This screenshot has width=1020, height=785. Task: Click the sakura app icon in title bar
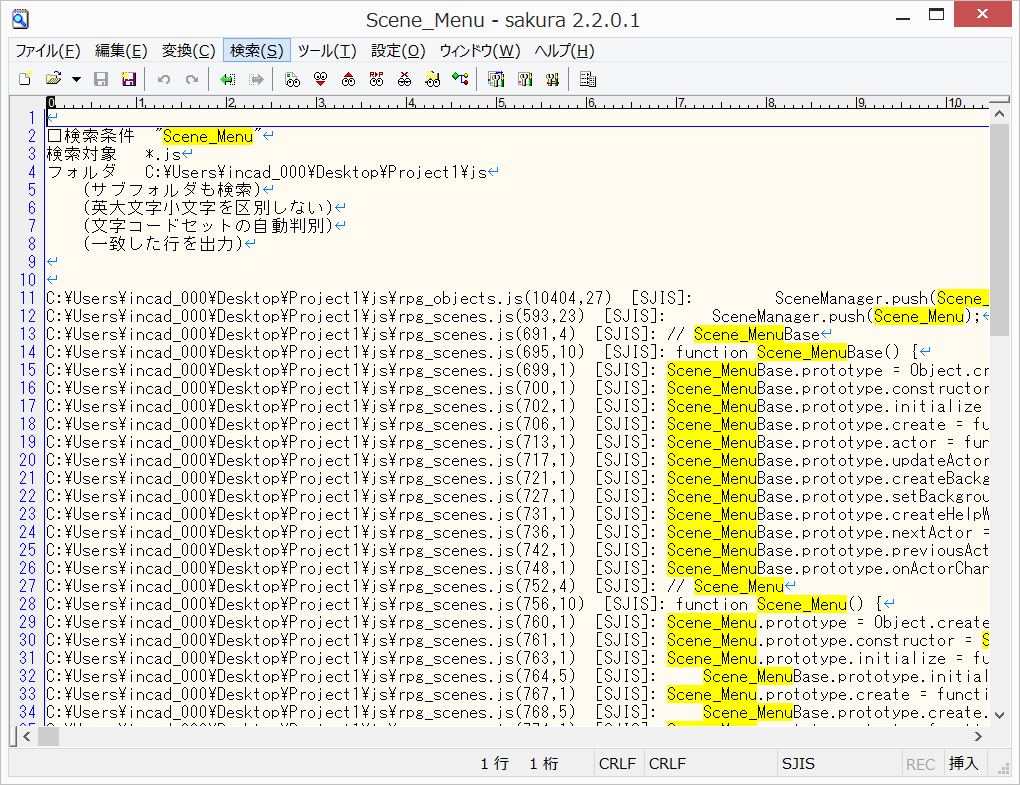[20, 19]
